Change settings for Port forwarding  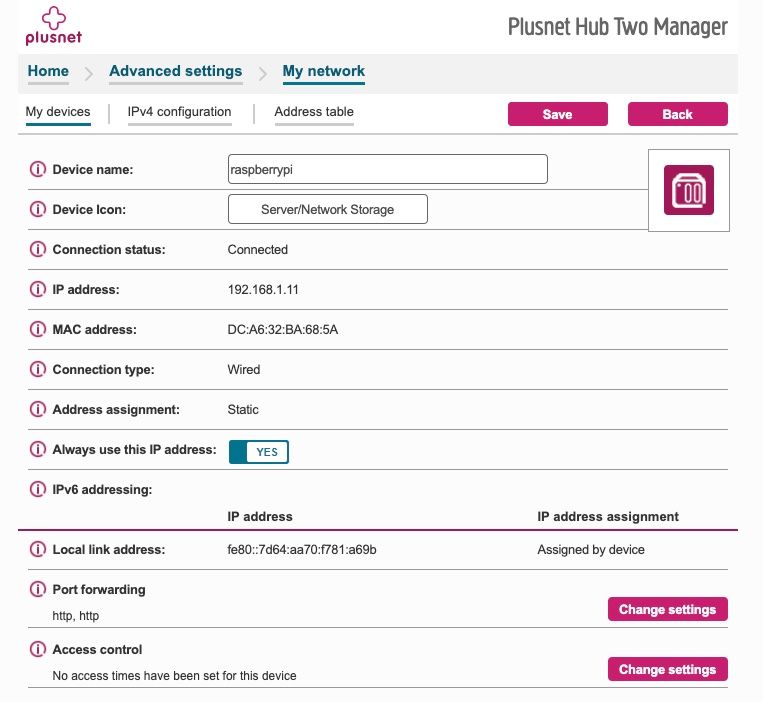[x=667, y=609]
